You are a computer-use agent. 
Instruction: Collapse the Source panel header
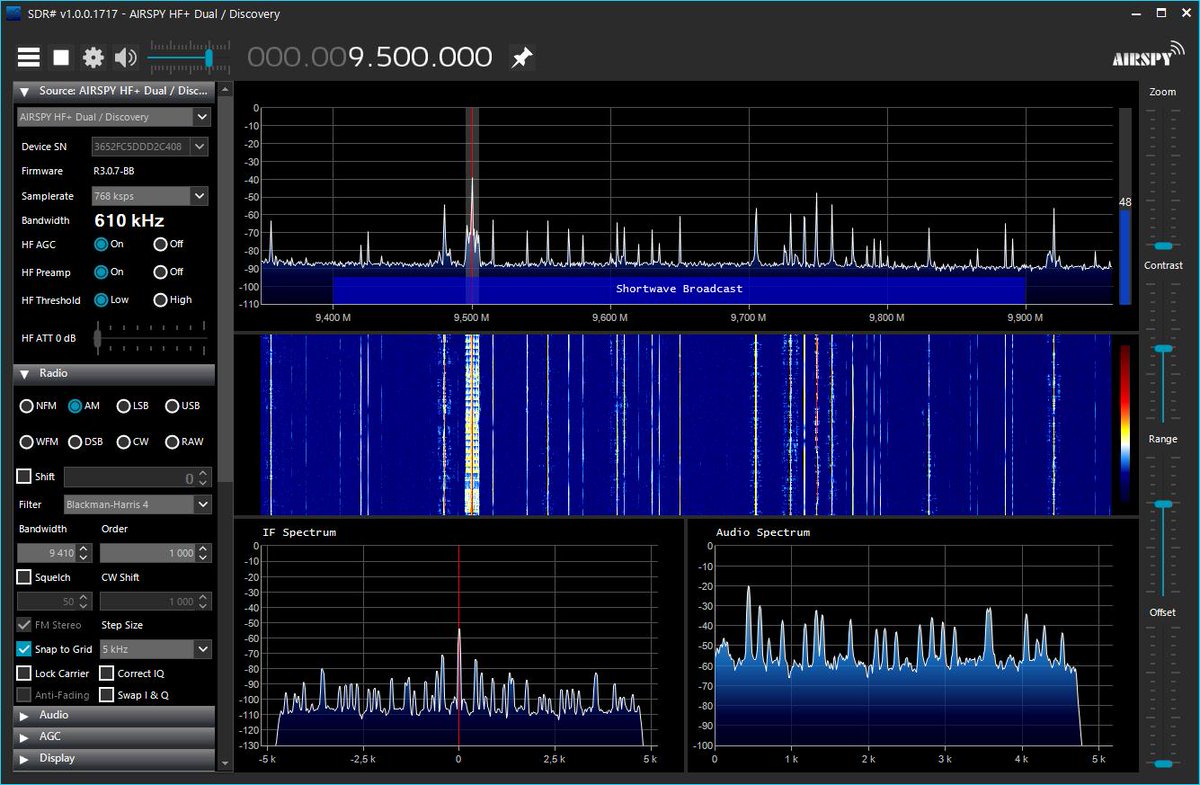point(114,91)
